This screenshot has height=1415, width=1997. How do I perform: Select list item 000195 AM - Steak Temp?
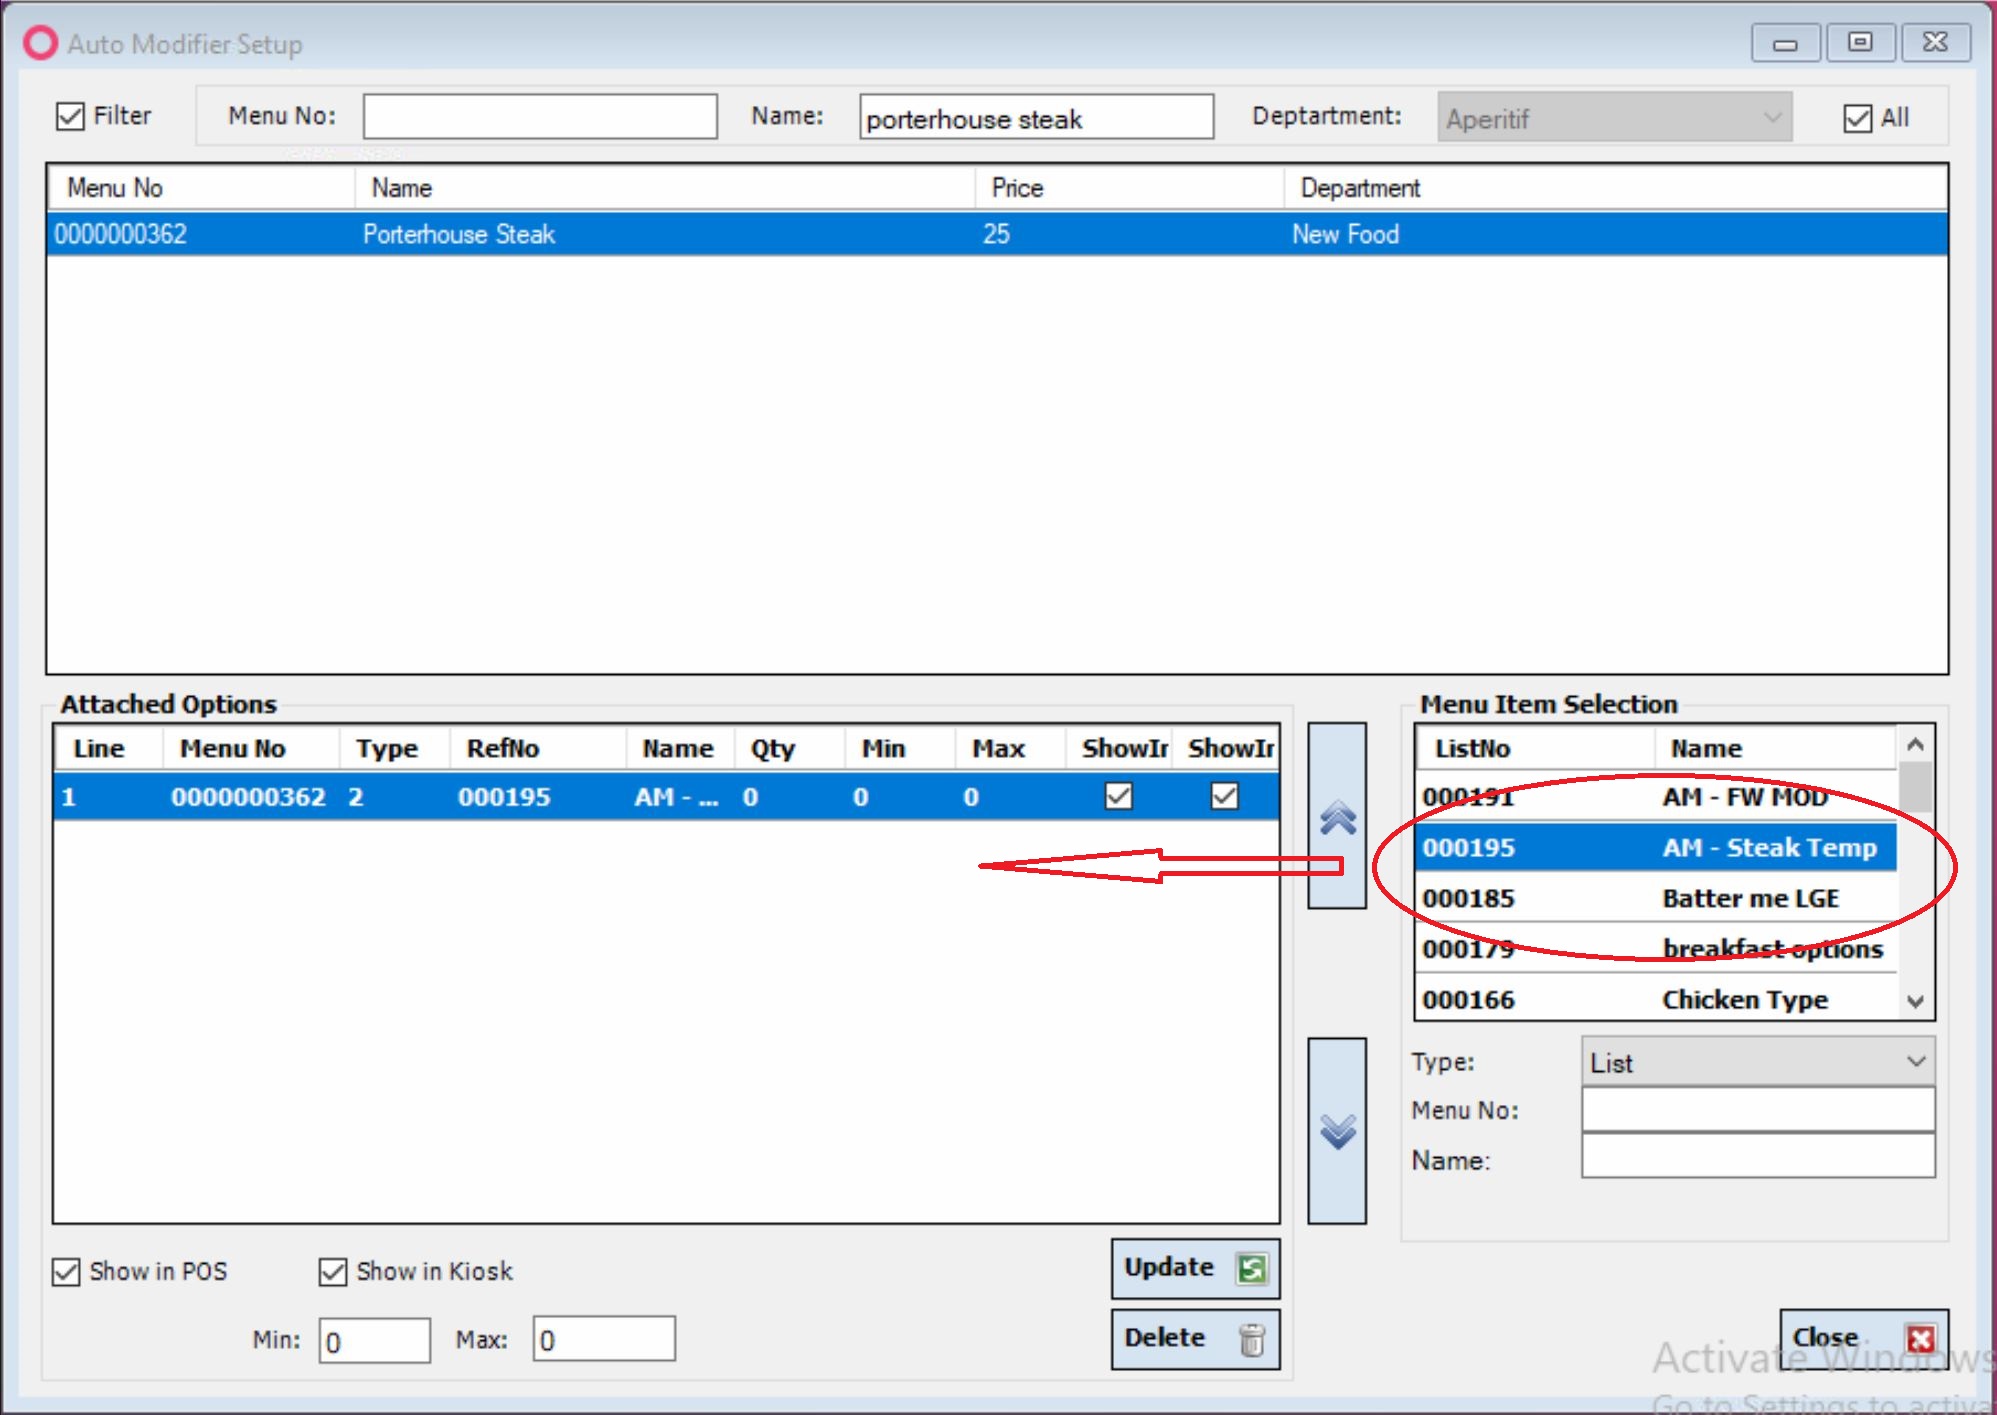pyautogui.click(x=1656, y=848)
